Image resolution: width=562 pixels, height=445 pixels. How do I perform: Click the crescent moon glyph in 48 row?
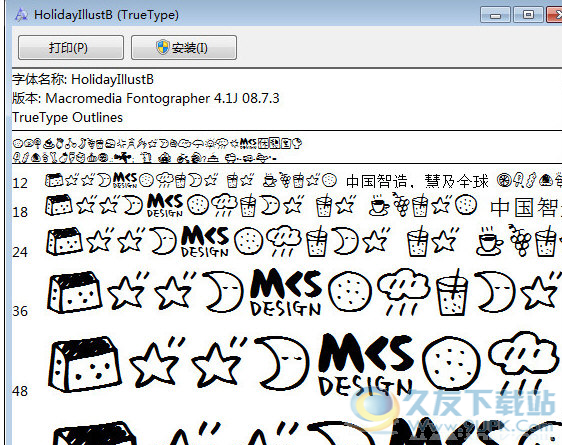point(283,363)
